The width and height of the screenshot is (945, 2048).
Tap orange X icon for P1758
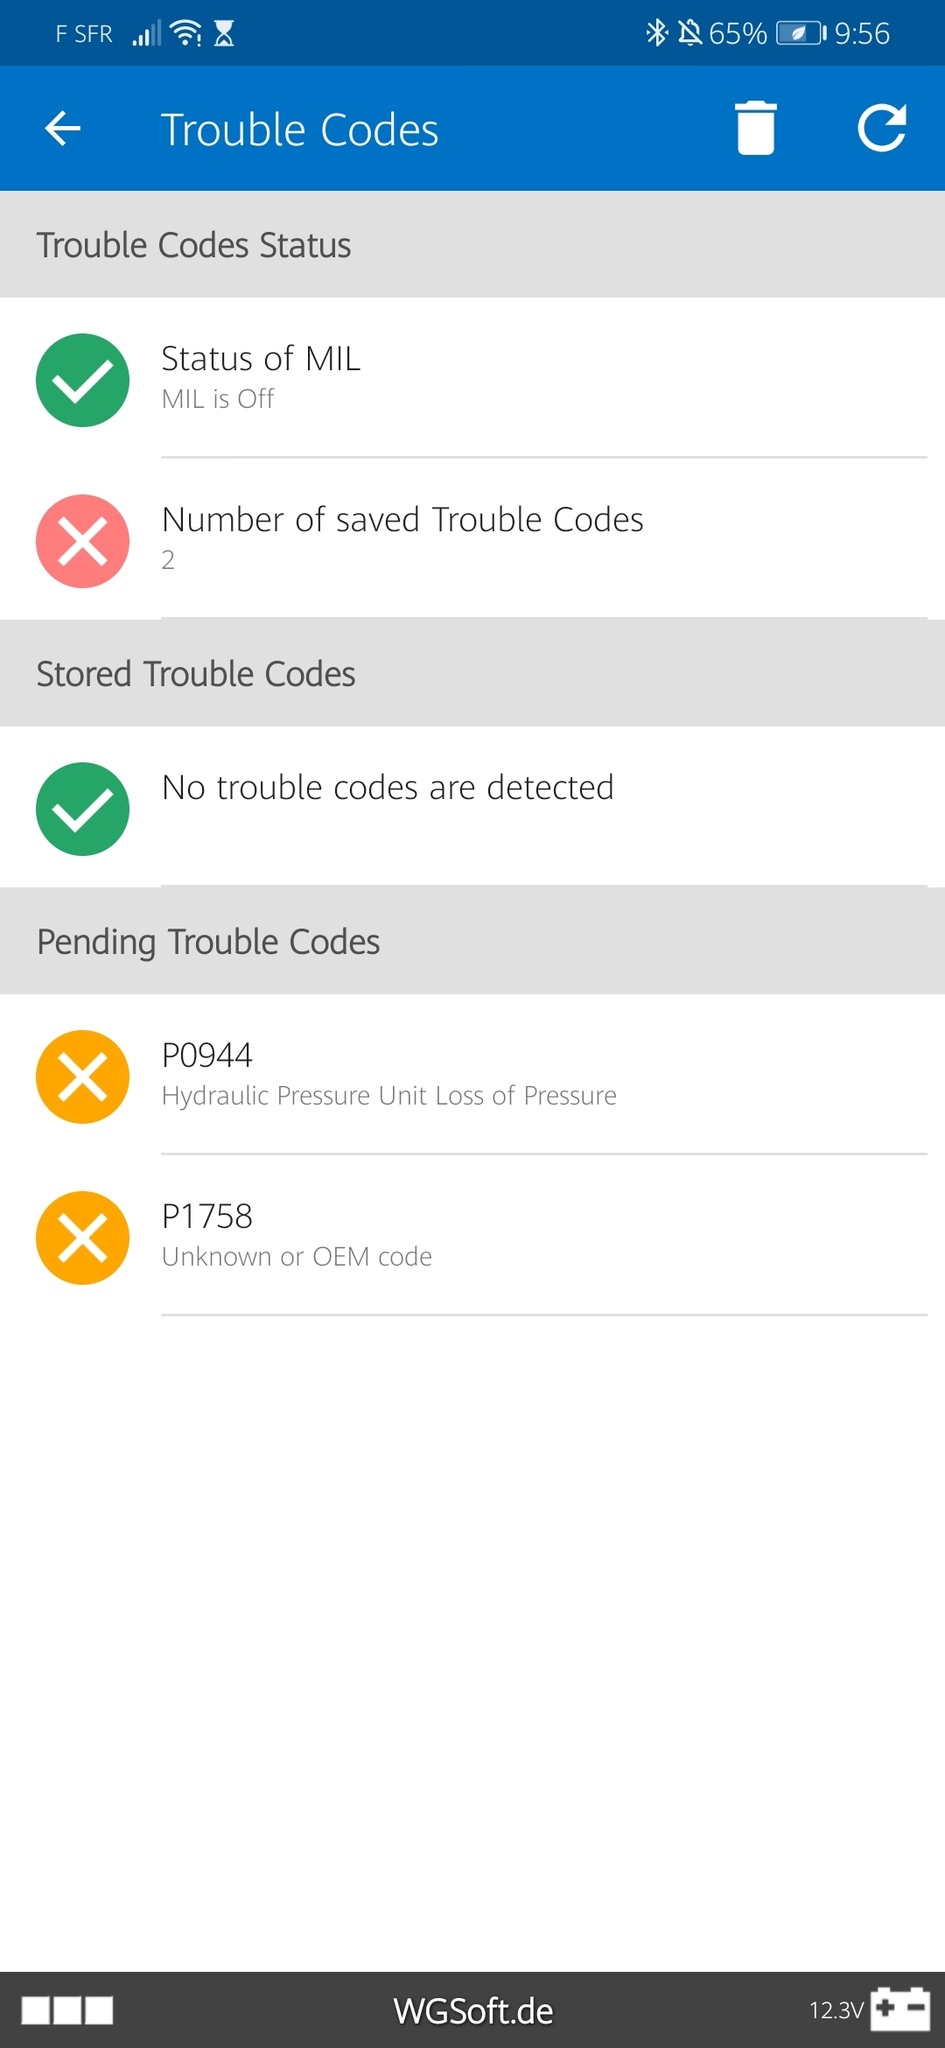(83, 1238)
